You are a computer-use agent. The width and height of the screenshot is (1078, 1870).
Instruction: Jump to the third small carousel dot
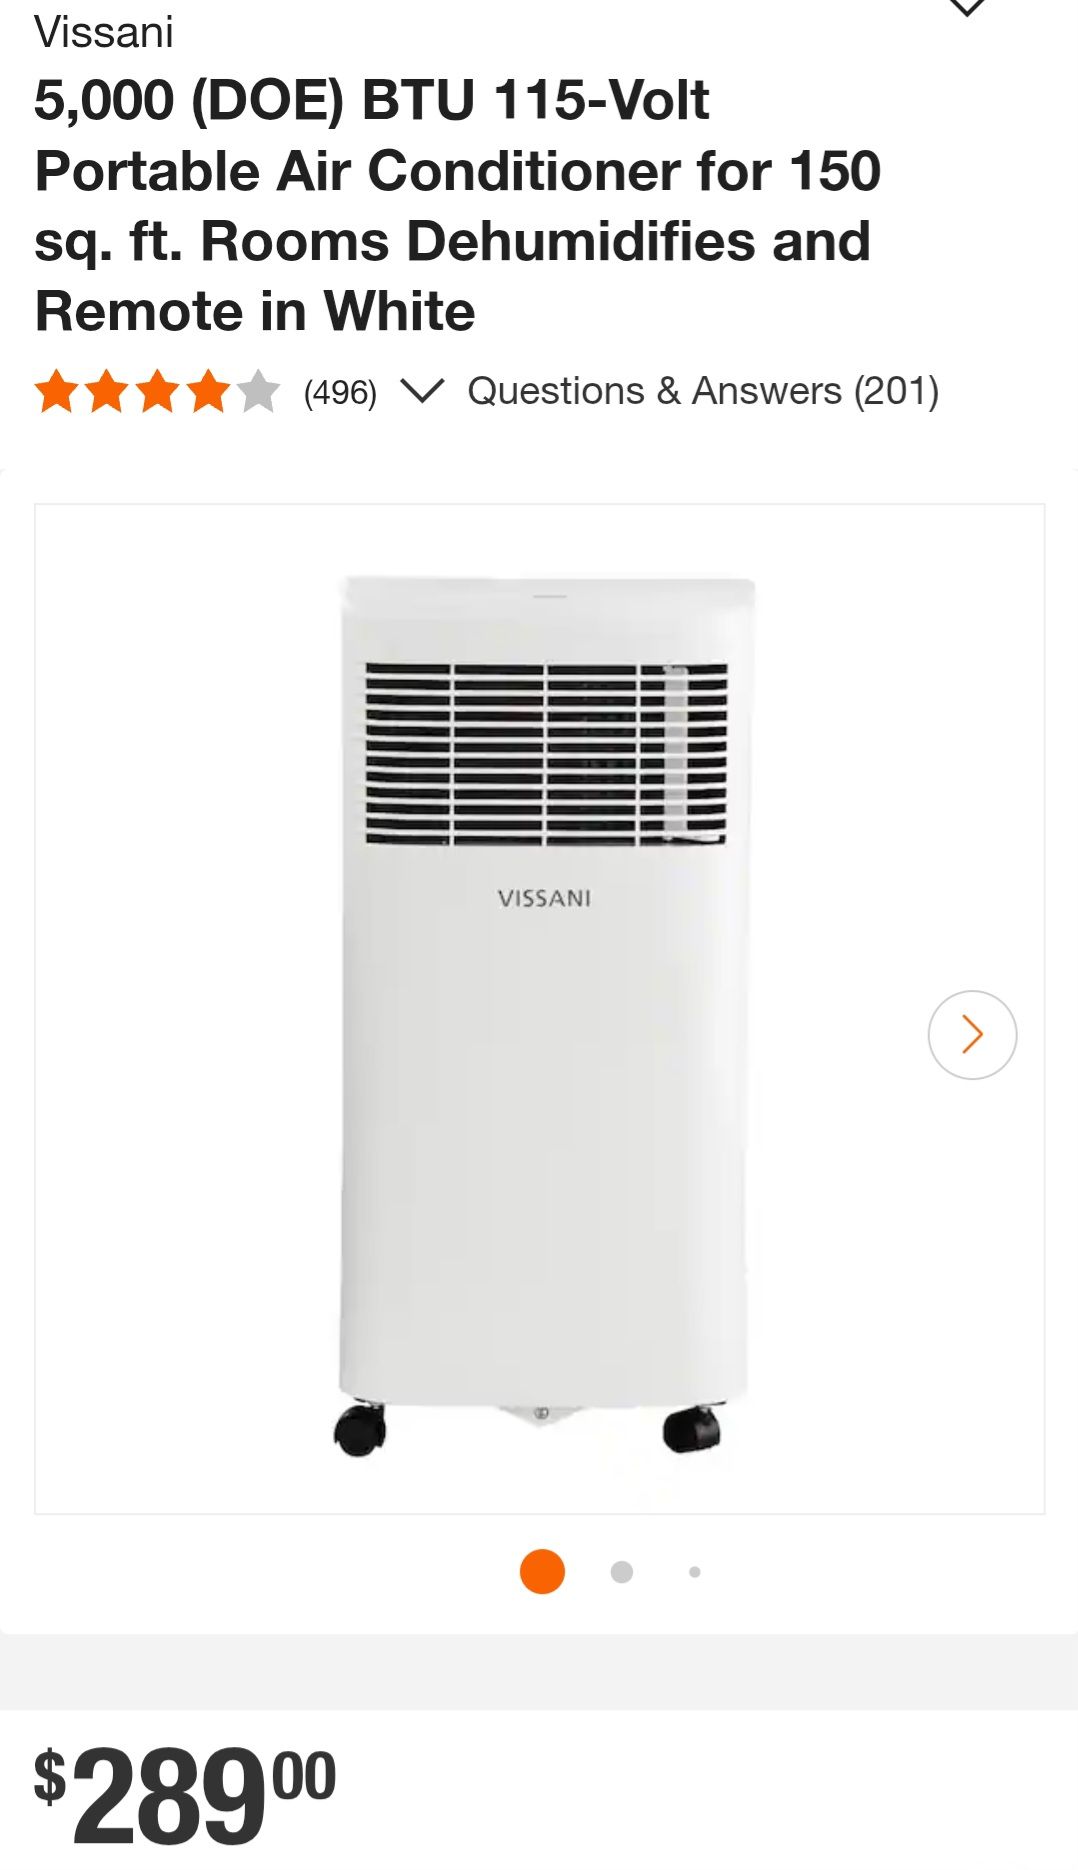(x=695, y=1572)
